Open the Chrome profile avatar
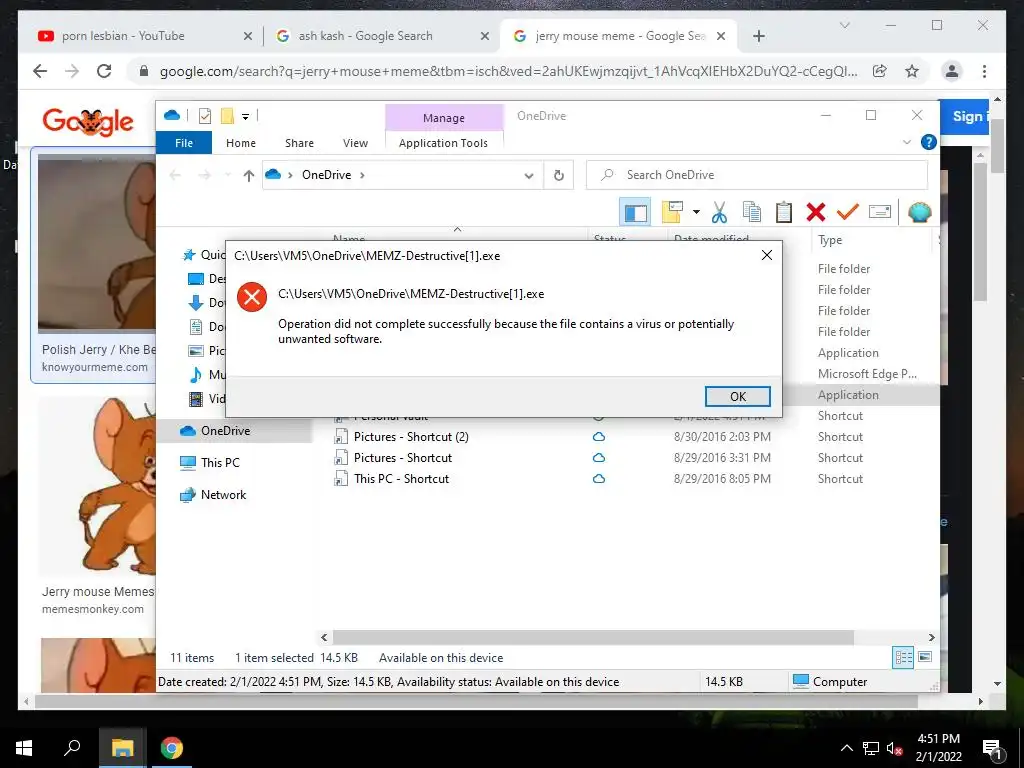Screen dimensions: 1024x768 pyautogui.click(x=952, y=71)
